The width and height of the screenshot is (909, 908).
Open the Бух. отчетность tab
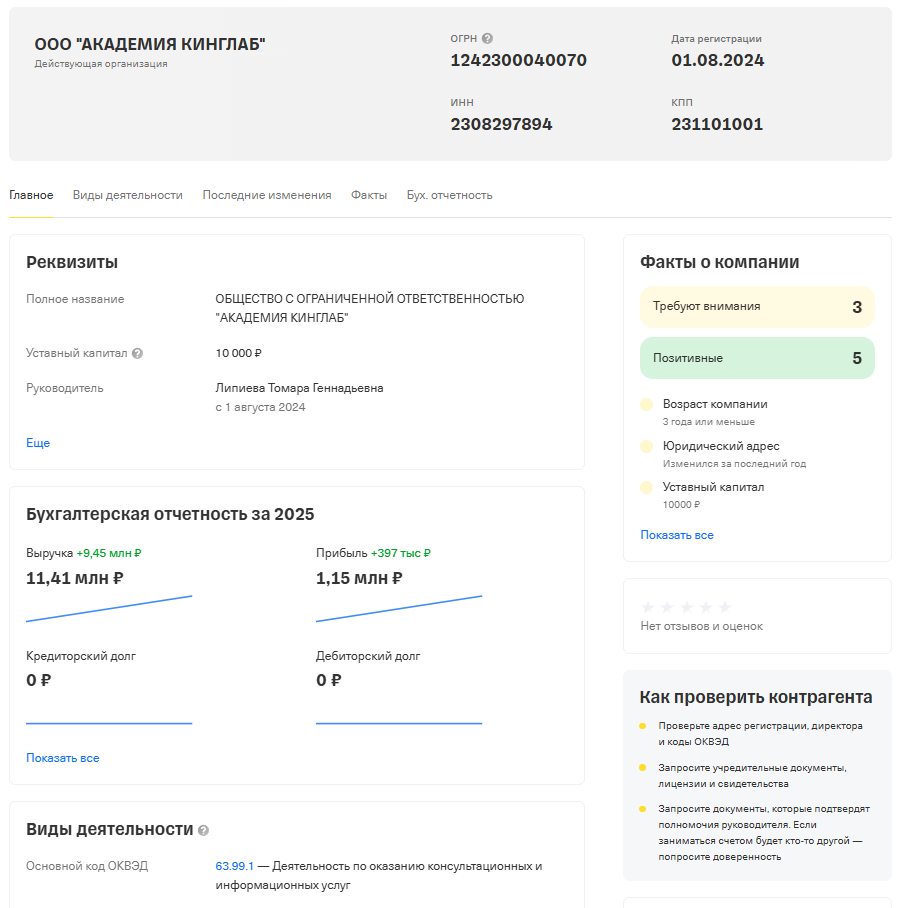[x=449, y=195]
